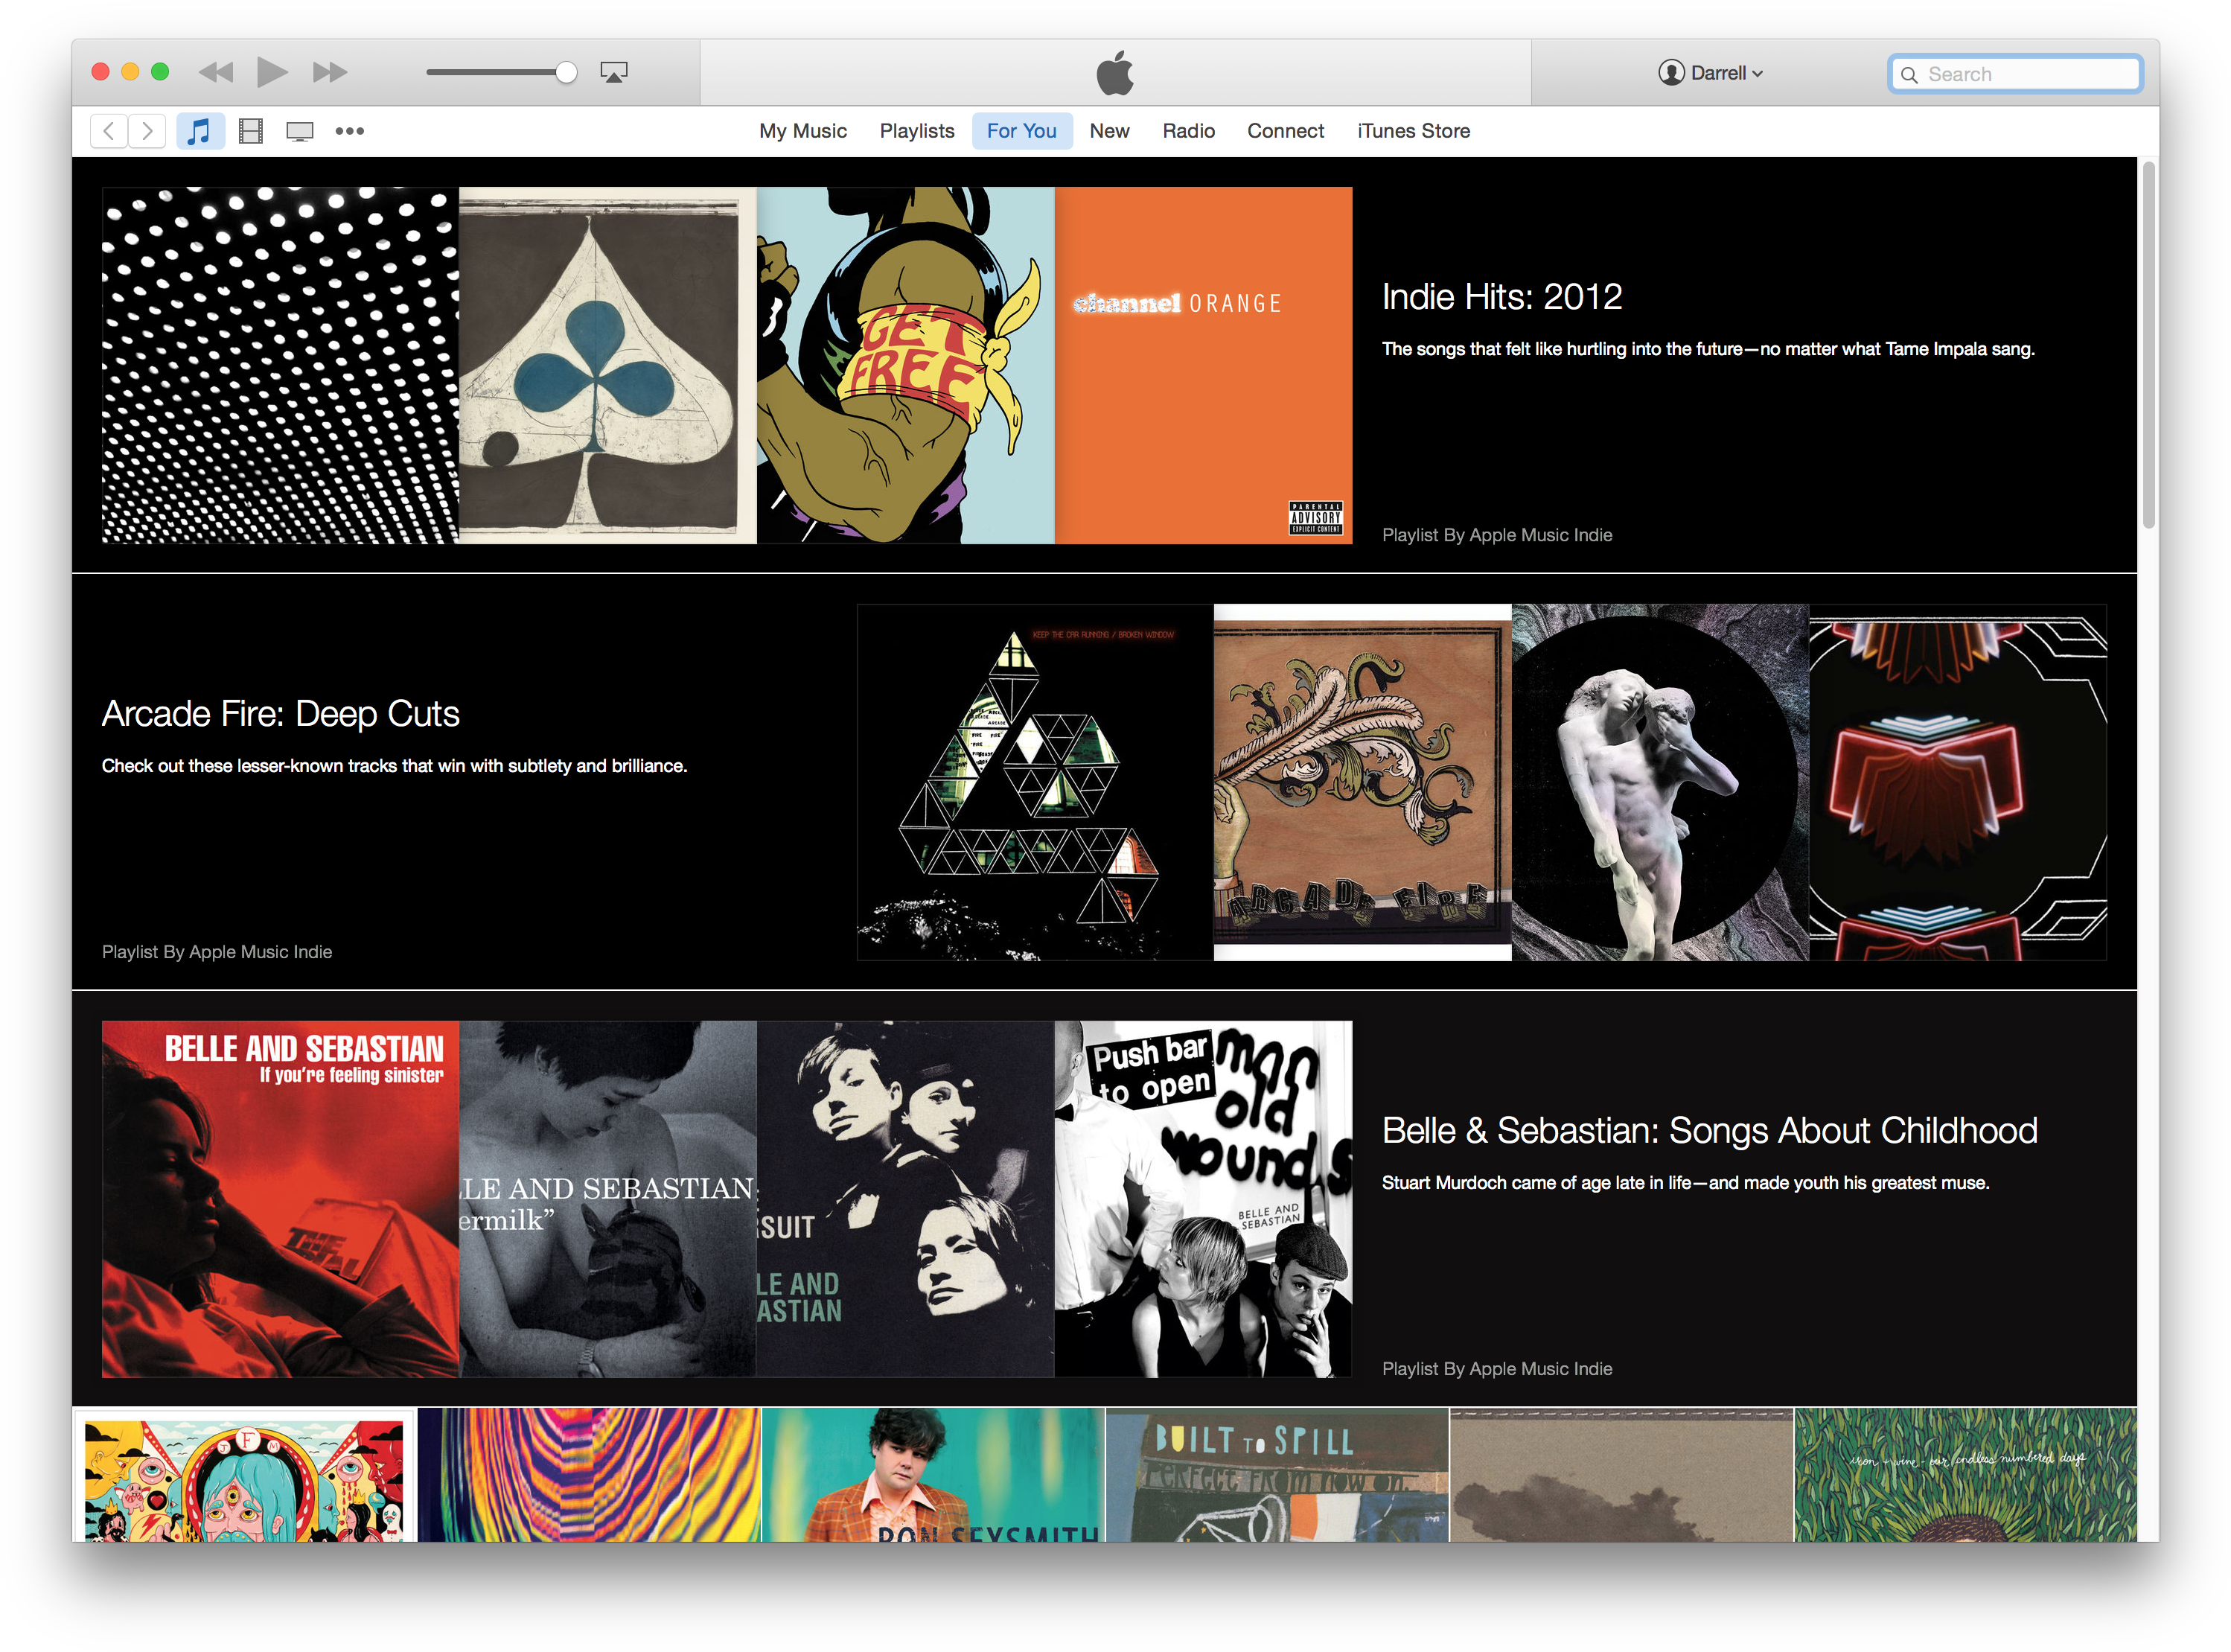The height and width of the screenshot is (1652, 2231).
Task: Select the For You tab
Action: (1021, 131)
